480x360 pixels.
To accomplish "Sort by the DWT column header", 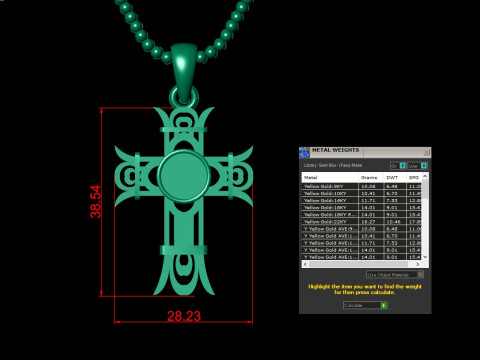I will tap(395, 177).
